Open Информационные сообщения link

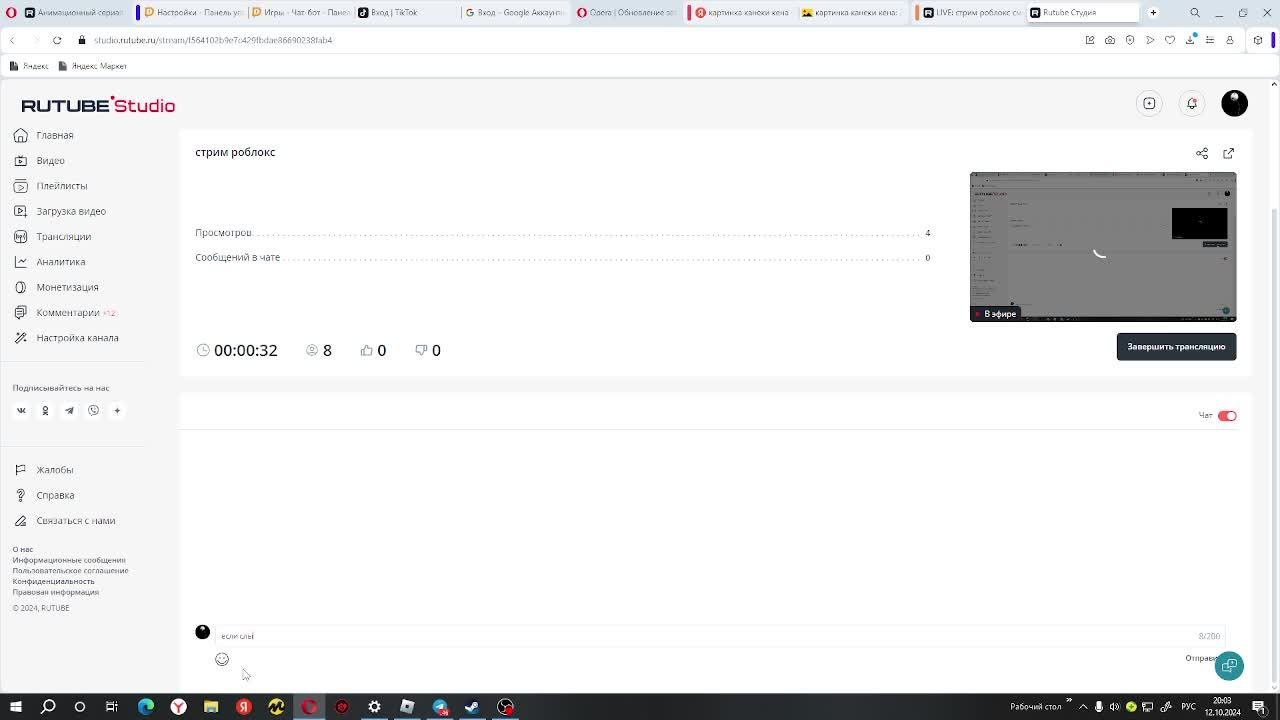[69, 560]
